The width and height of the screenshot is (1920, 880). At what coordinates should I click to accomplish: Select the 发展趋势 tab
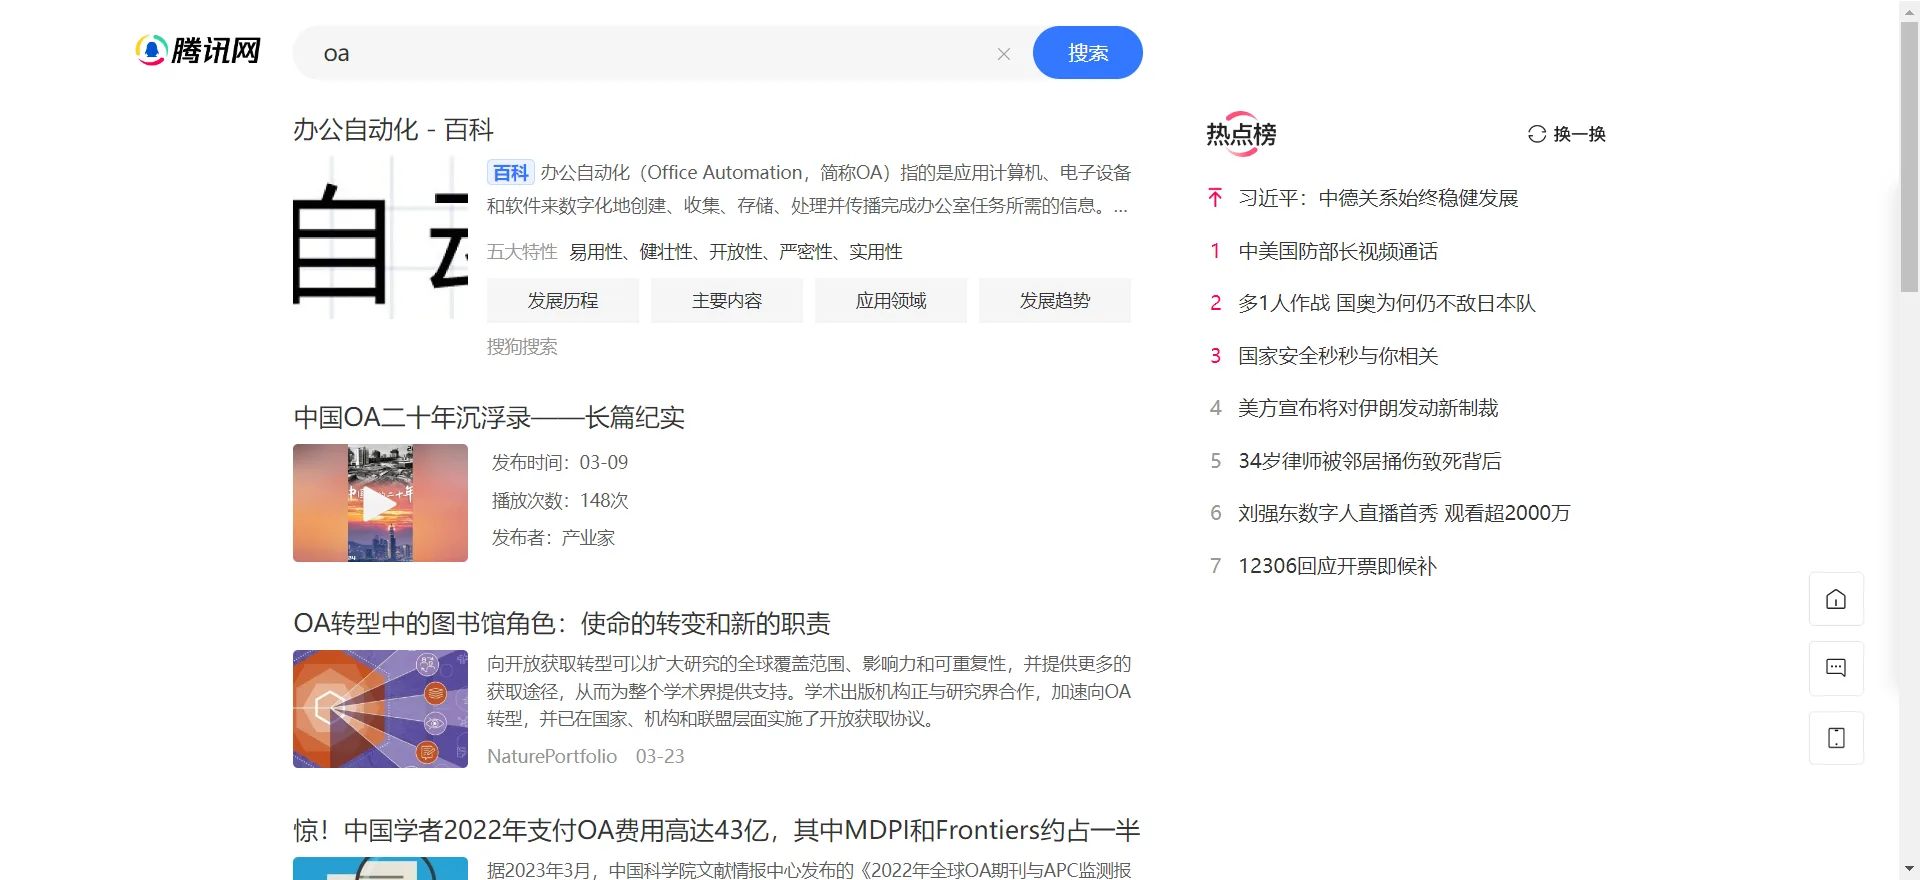(x=1055, y=301)
